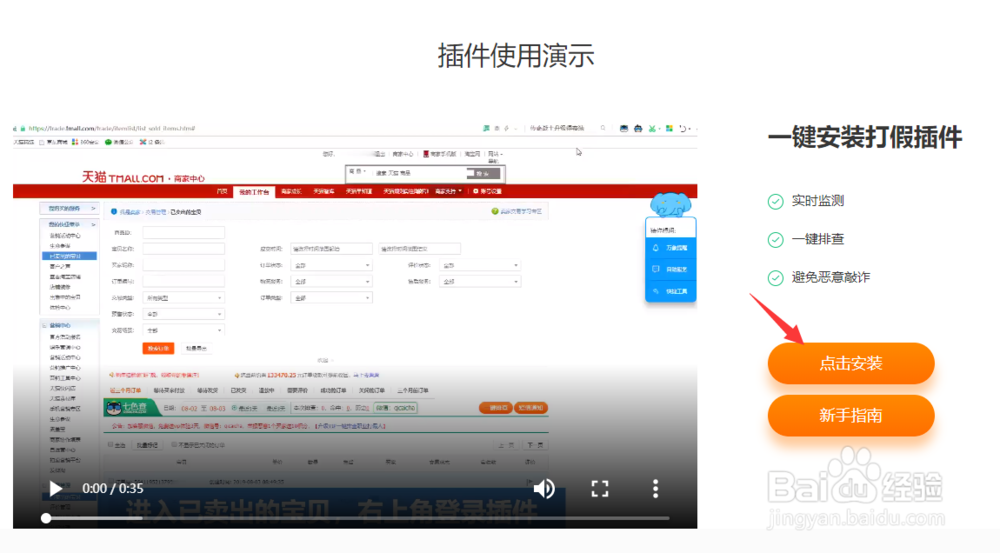
Task: Click the video progress bar handle
Action: (46, 518)
